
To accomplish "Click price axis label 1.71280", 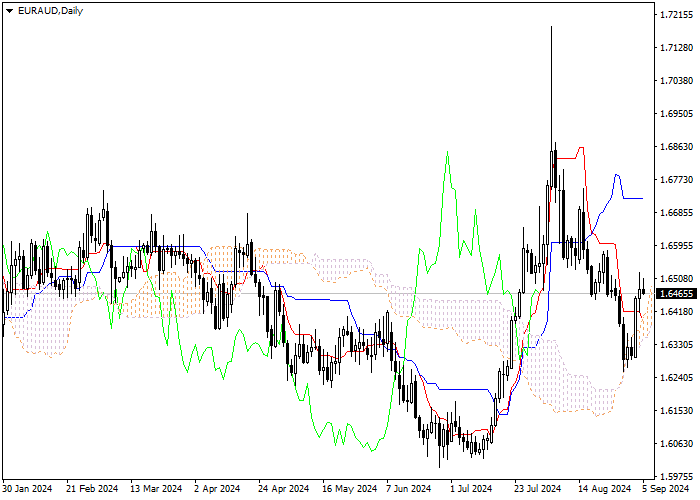I will (677, 48).
